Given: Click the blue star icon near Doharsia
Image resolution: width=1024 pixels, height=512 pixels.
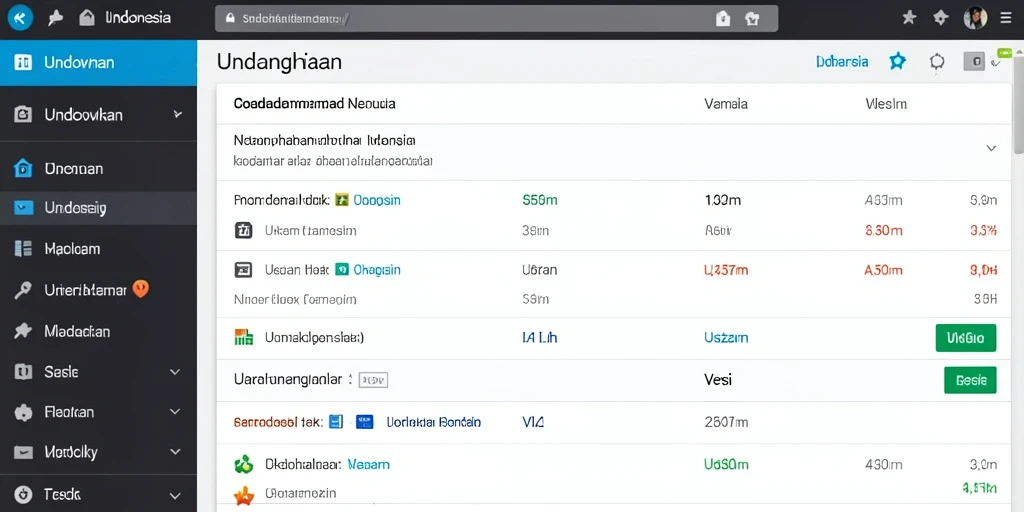Looking at the screenshot, I should [x=898, y=61].
